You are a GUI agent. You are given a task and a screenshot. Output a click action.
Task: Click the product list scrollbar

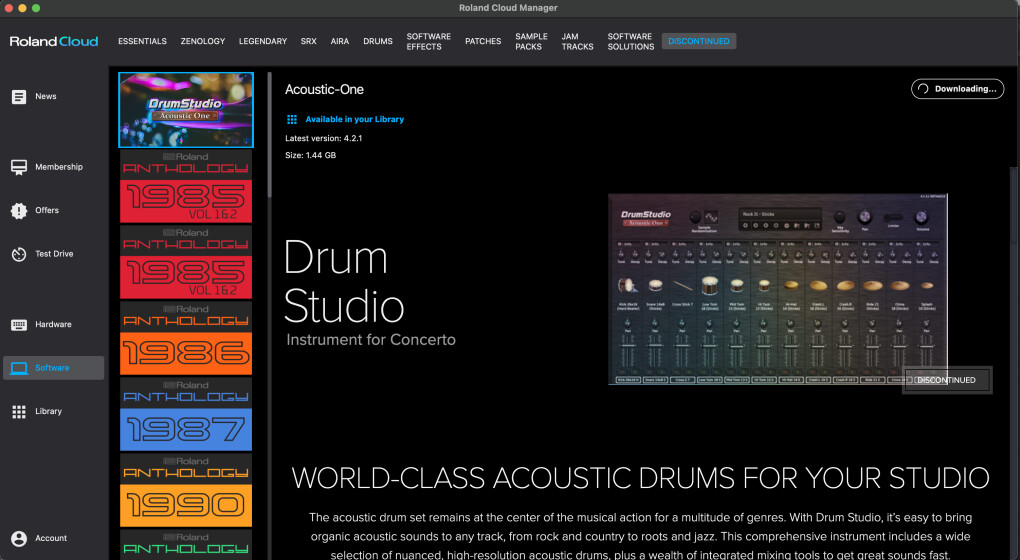tap(269, 135)
